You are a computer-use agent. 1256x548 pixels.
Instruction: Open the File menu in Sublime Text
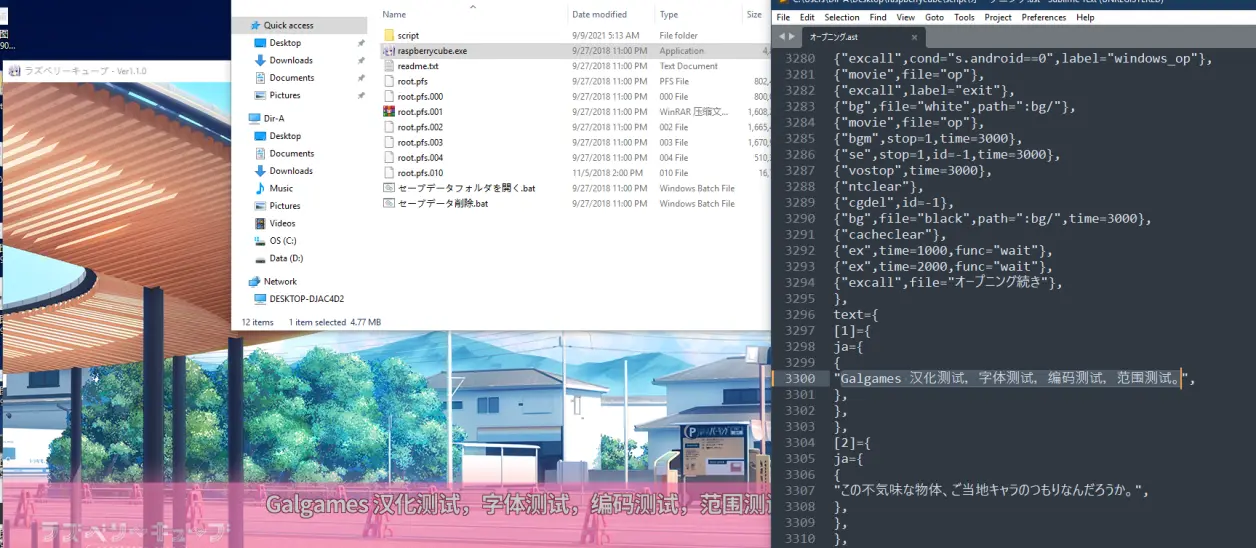tap(783, 17)
